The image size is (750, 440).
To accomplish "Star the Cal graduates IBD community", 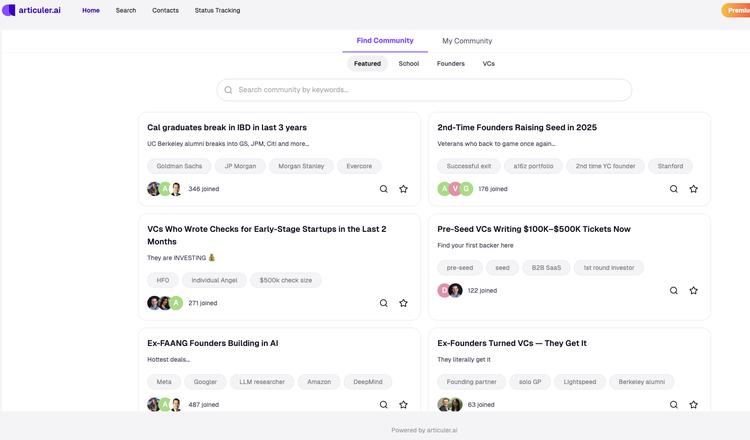I will click(403, 189).
